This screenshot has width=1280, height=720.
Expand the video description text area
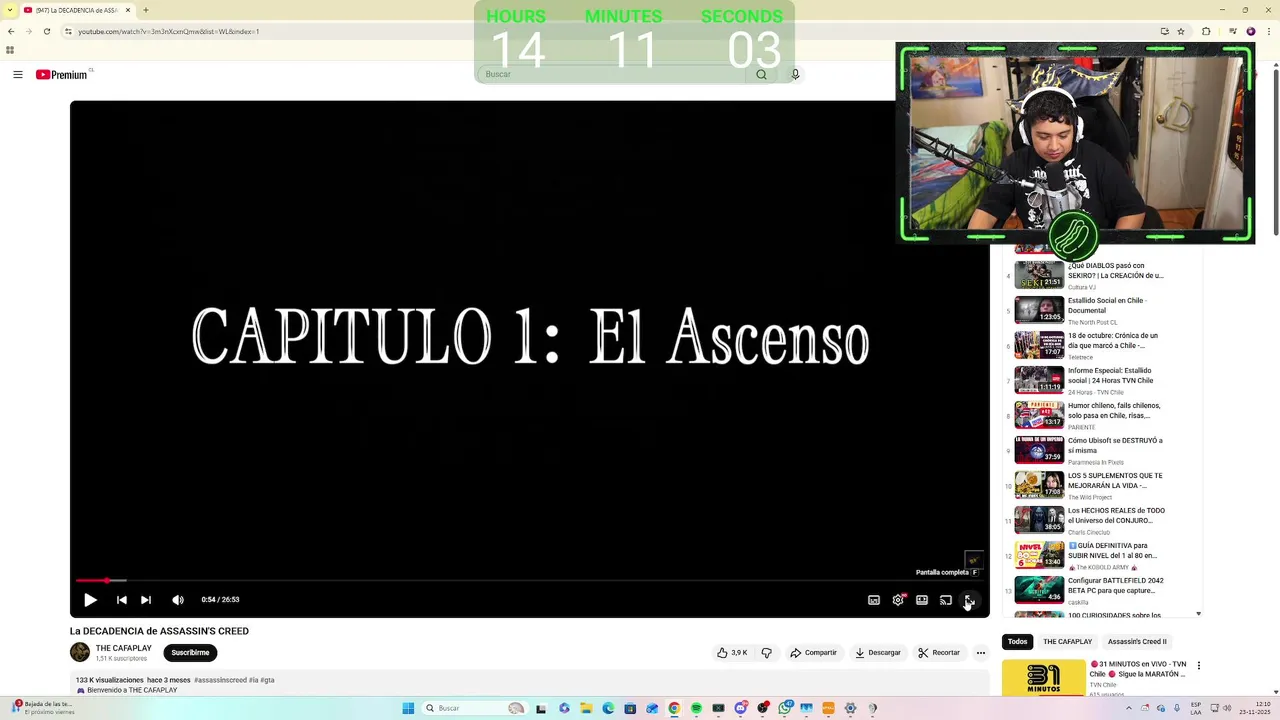[x=530, y=685]
